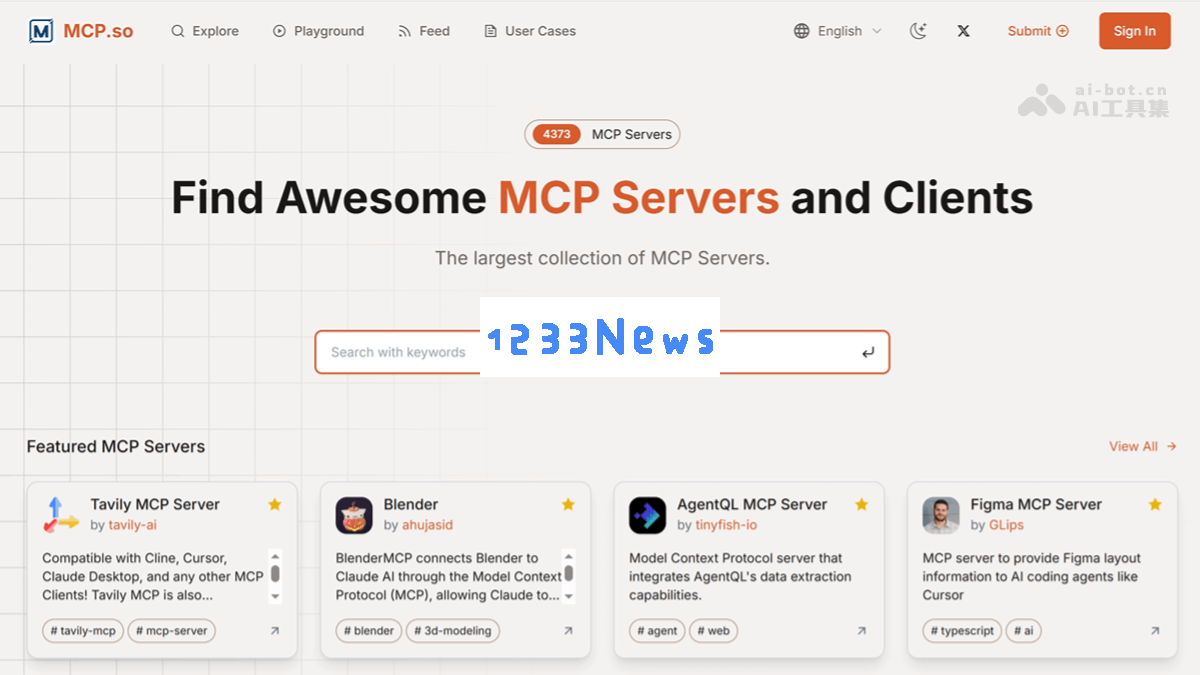1200x675 pixels.
Task: Open Figma MCP Server via arrow icon
Action: tap(1155, 631)
